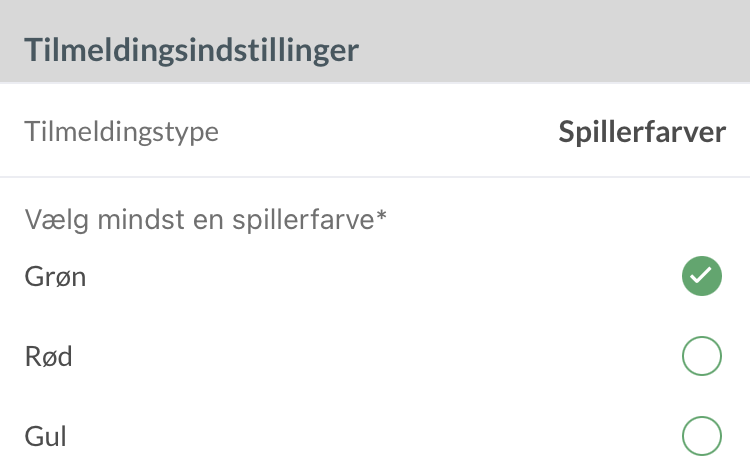Click the Grøn option label
This screenshot has width=750, height=472.
coord(55,277)
